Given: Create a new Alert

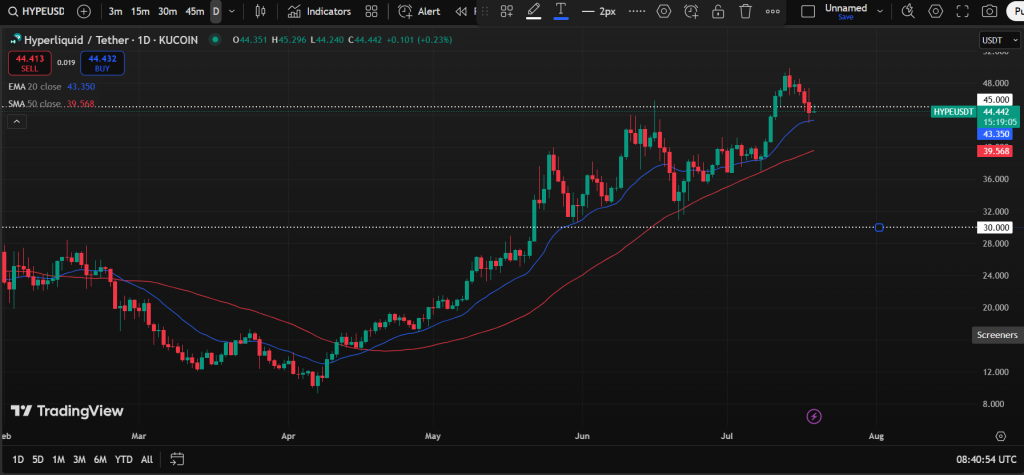Looking at the screenshot, I should [x=419, y=11].
